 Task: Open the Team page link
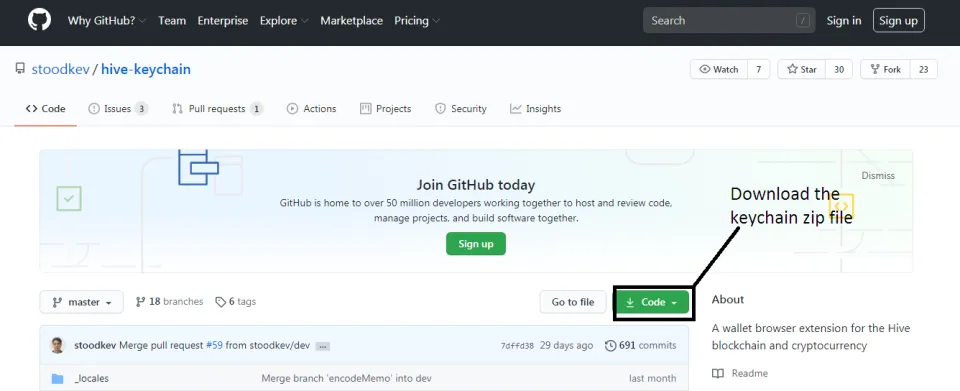click(x=172, y=20)
